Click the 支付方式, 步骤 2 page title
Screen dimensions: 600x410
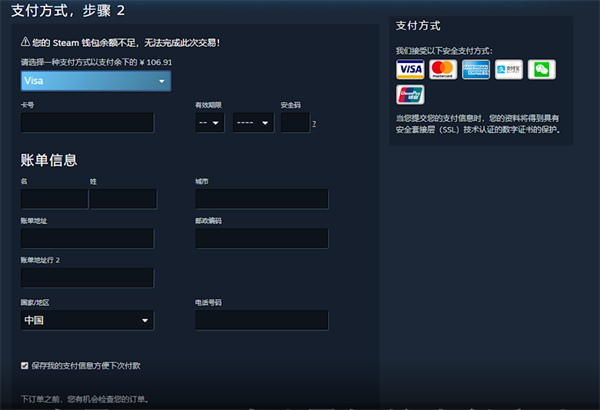click(68, 10)
